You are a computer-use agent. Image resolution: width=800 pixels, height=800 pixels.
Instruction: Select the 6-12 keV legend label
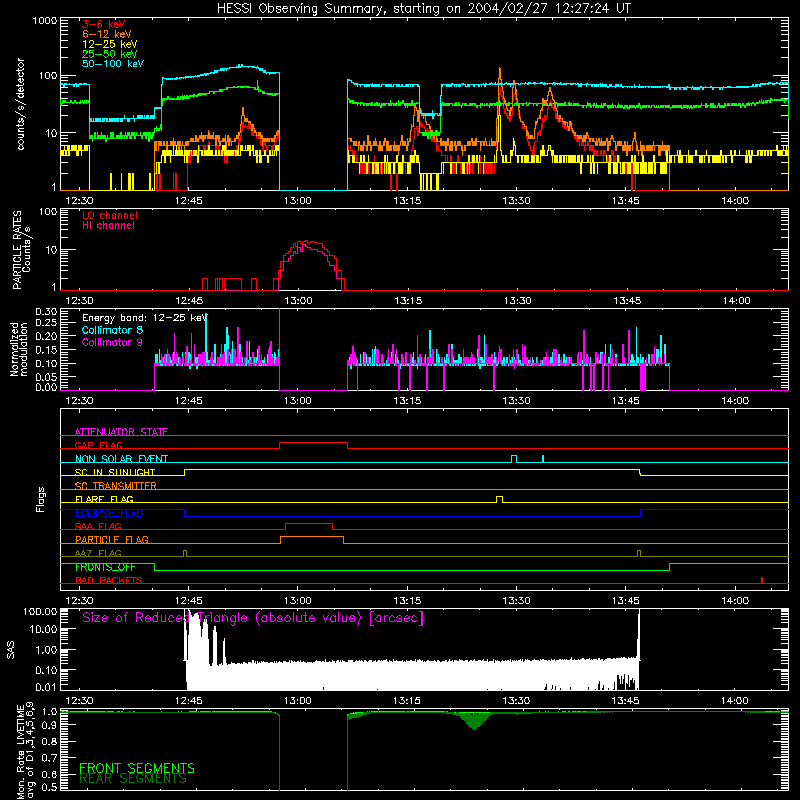107,34
